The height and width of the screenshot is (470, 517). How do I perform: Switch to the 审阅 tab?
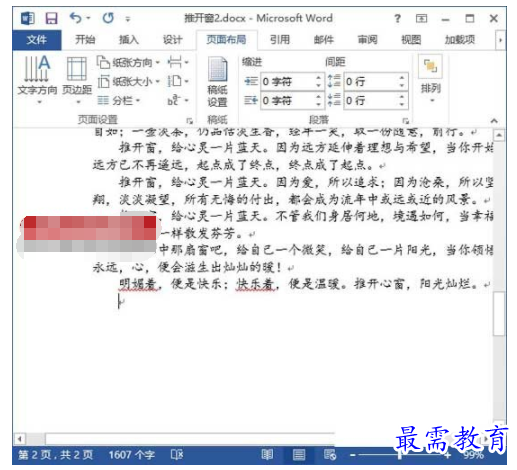(x=367, y=40)
